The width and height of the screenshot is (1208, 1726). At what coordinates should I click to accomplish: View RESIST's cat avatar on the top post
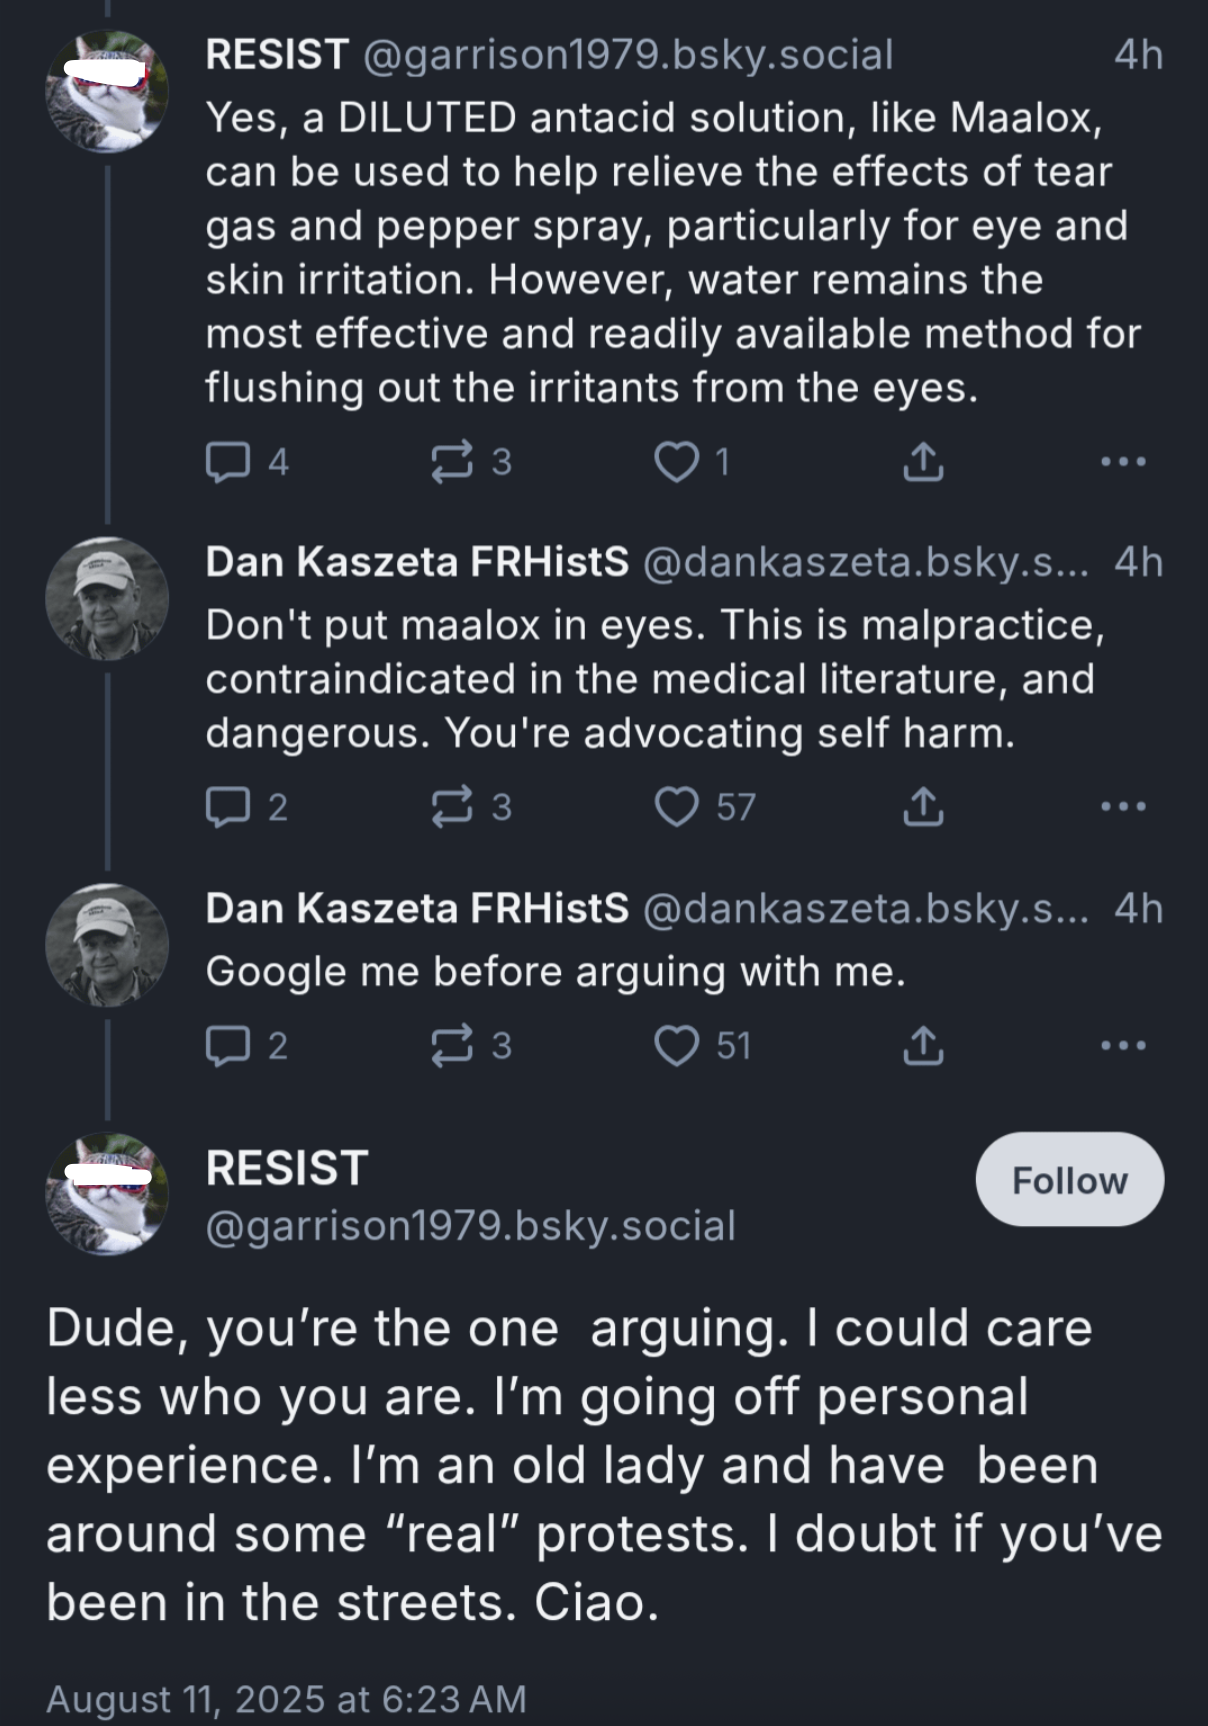pyautogui.click(x=107, y=92)
